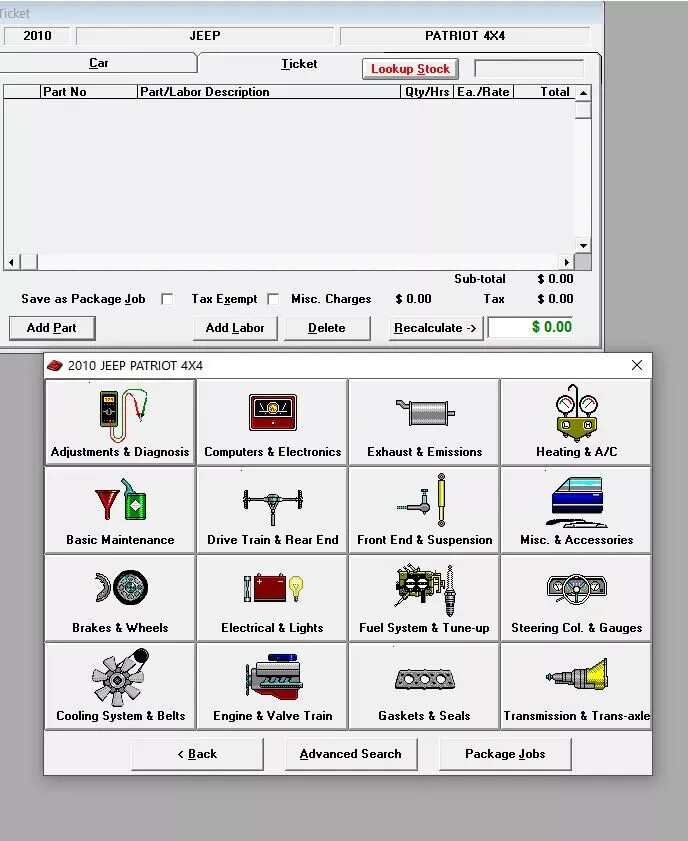
Task: Click the horizontal scrollbar thumb
Action: (x=29, y=262)
